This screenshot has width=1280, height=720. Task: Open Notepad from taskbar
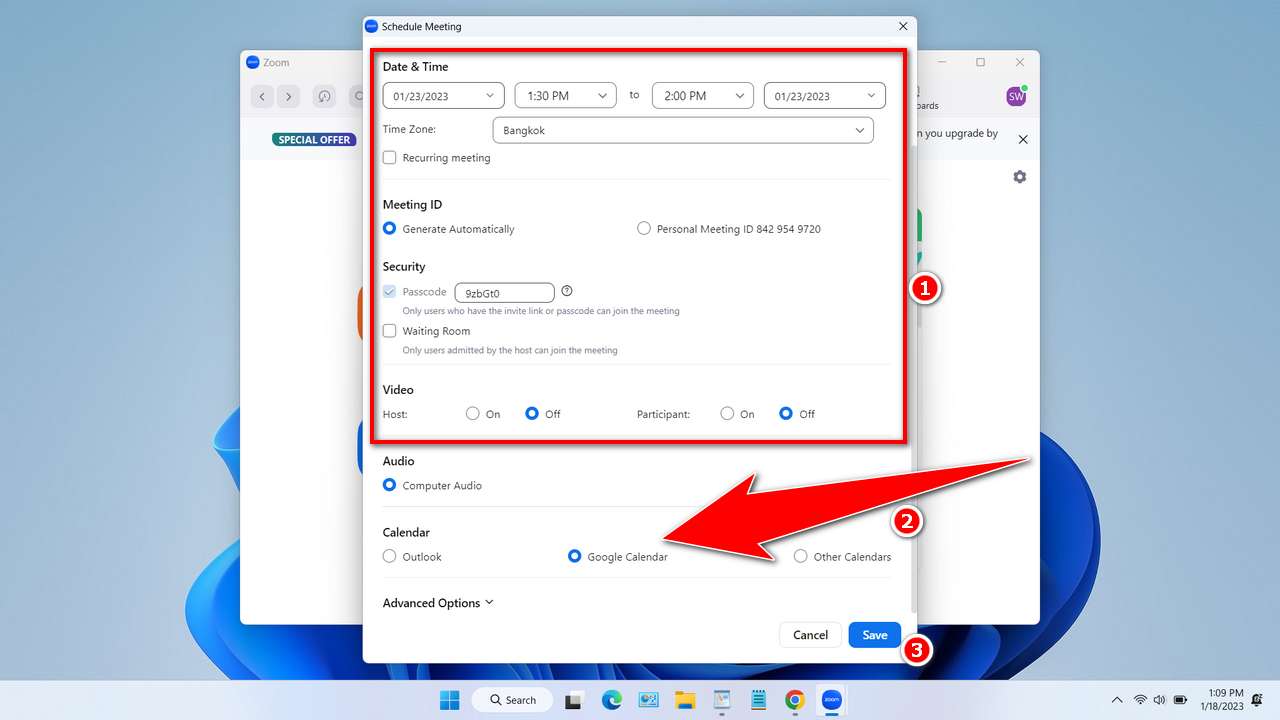coord(758,700)
